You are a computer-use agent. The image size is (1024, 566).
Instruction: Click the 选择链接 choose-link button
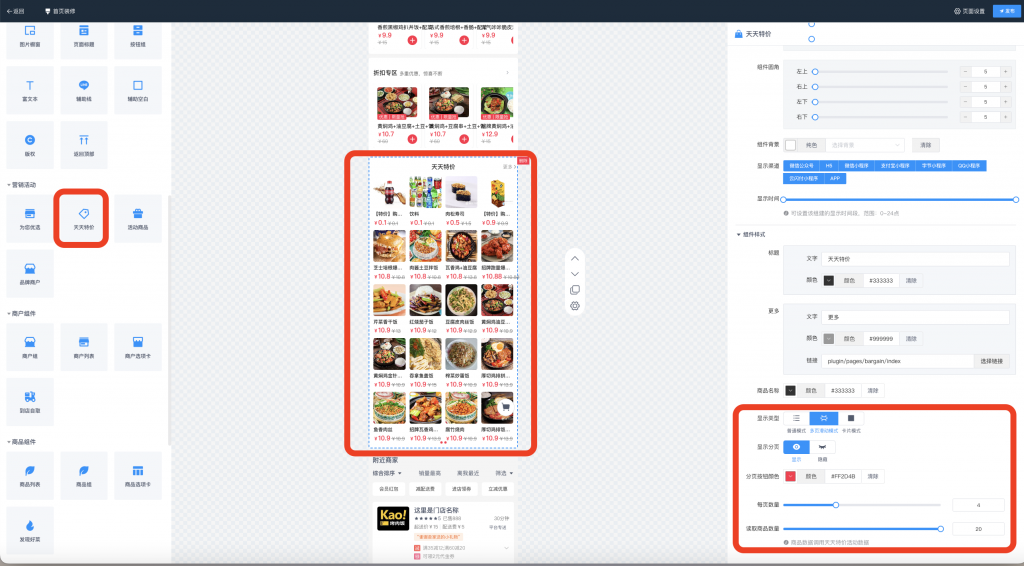point(991,361)
